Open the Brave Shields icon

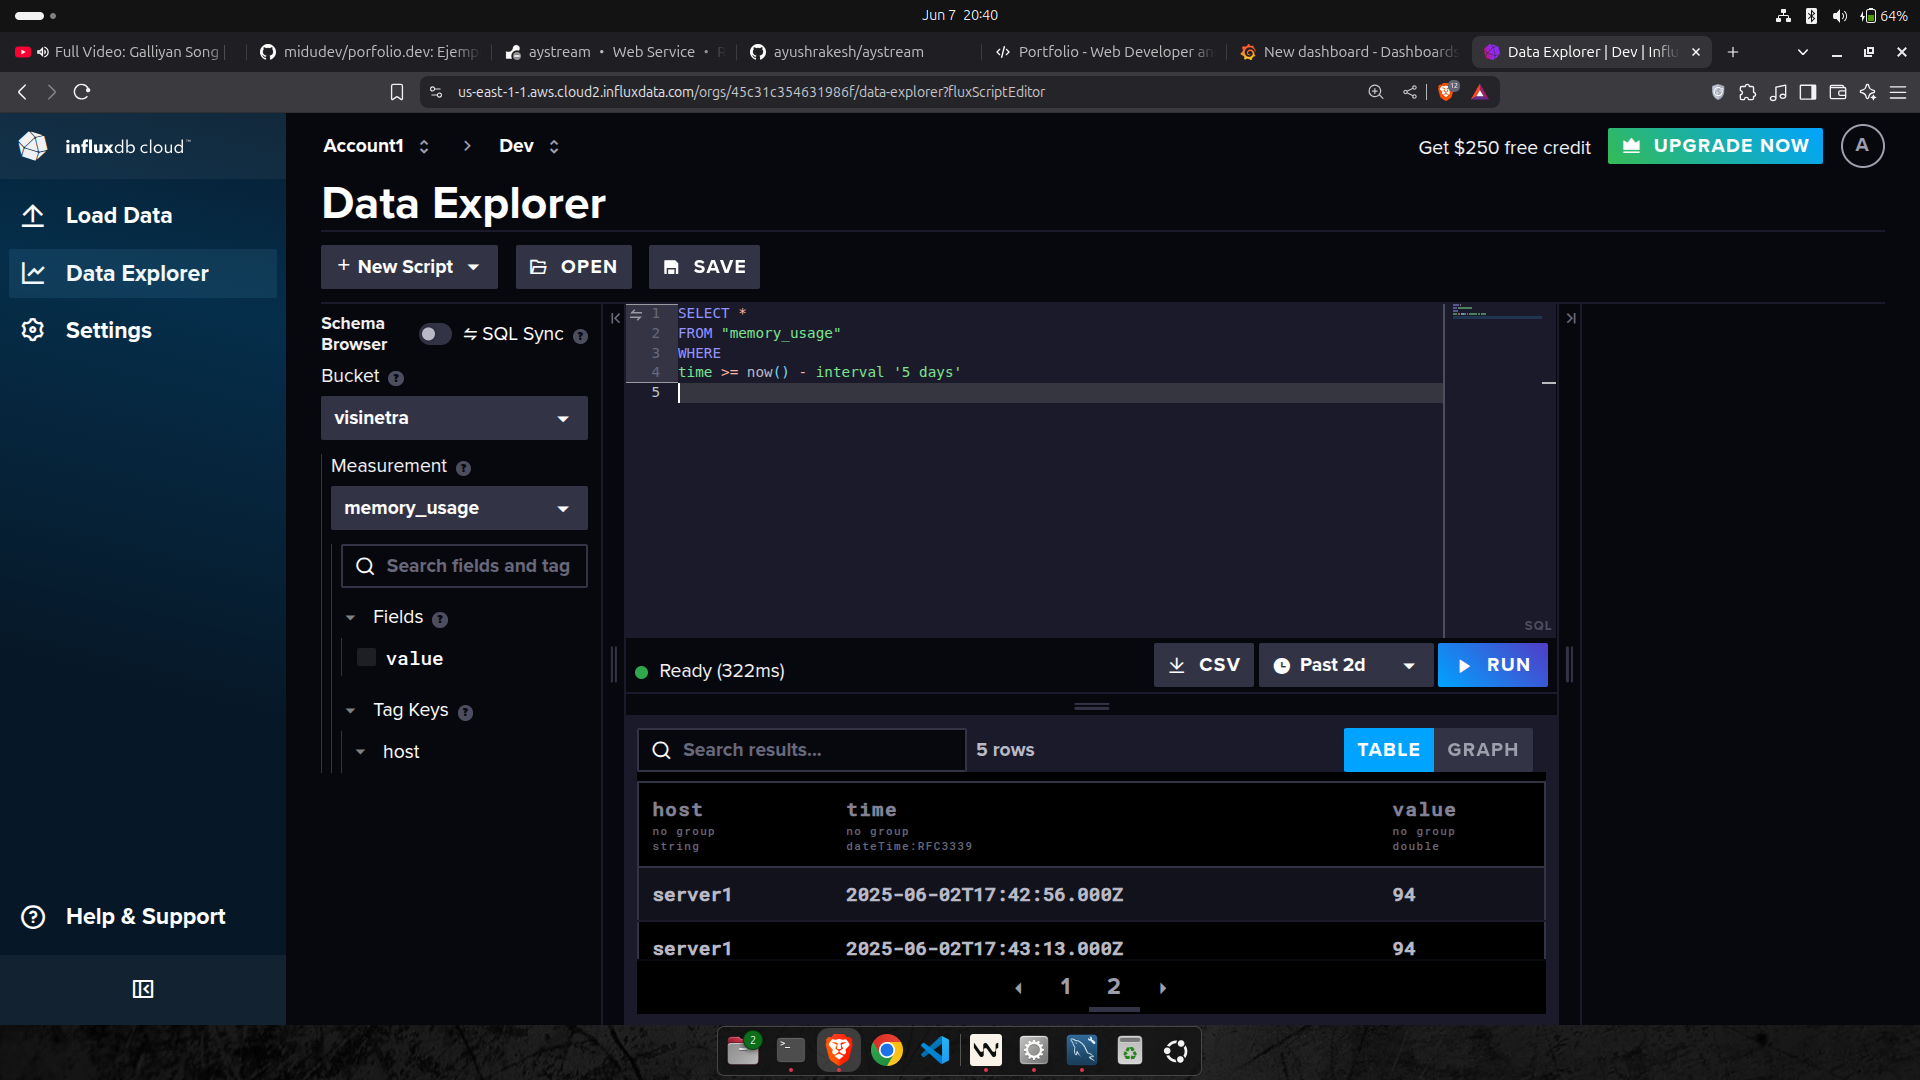click(x=1446, y=92)
